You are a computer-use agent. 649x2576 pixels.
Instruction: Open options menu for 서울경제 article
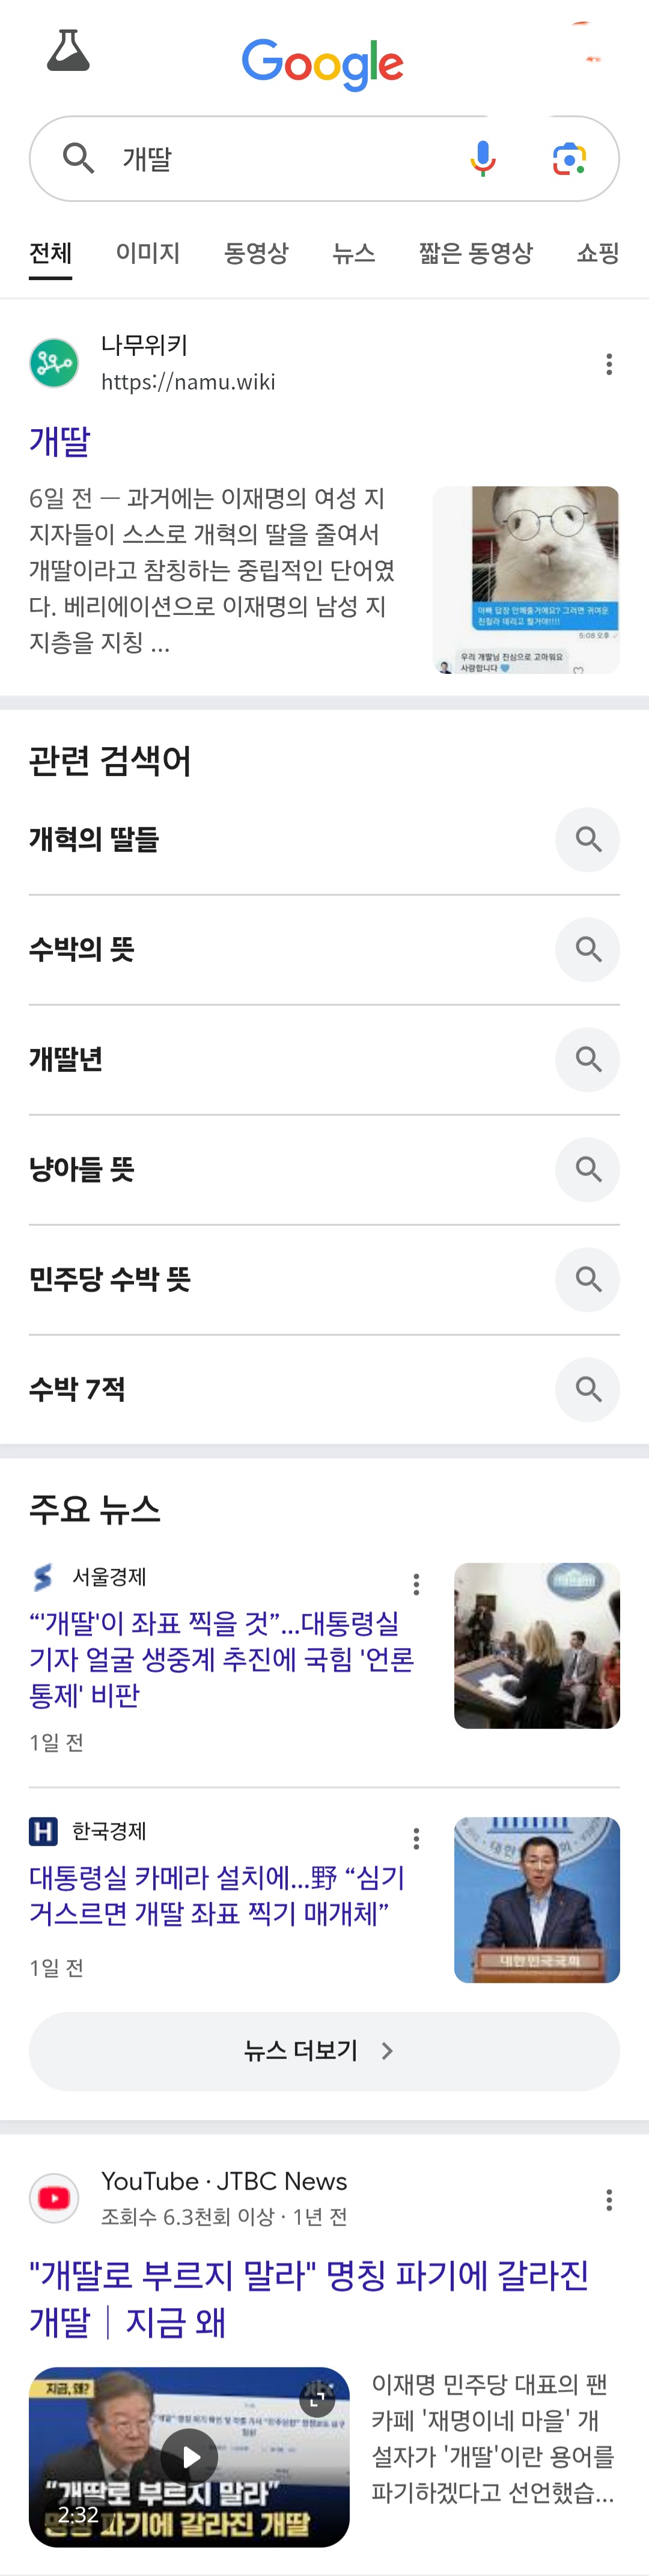point(416,1584)
